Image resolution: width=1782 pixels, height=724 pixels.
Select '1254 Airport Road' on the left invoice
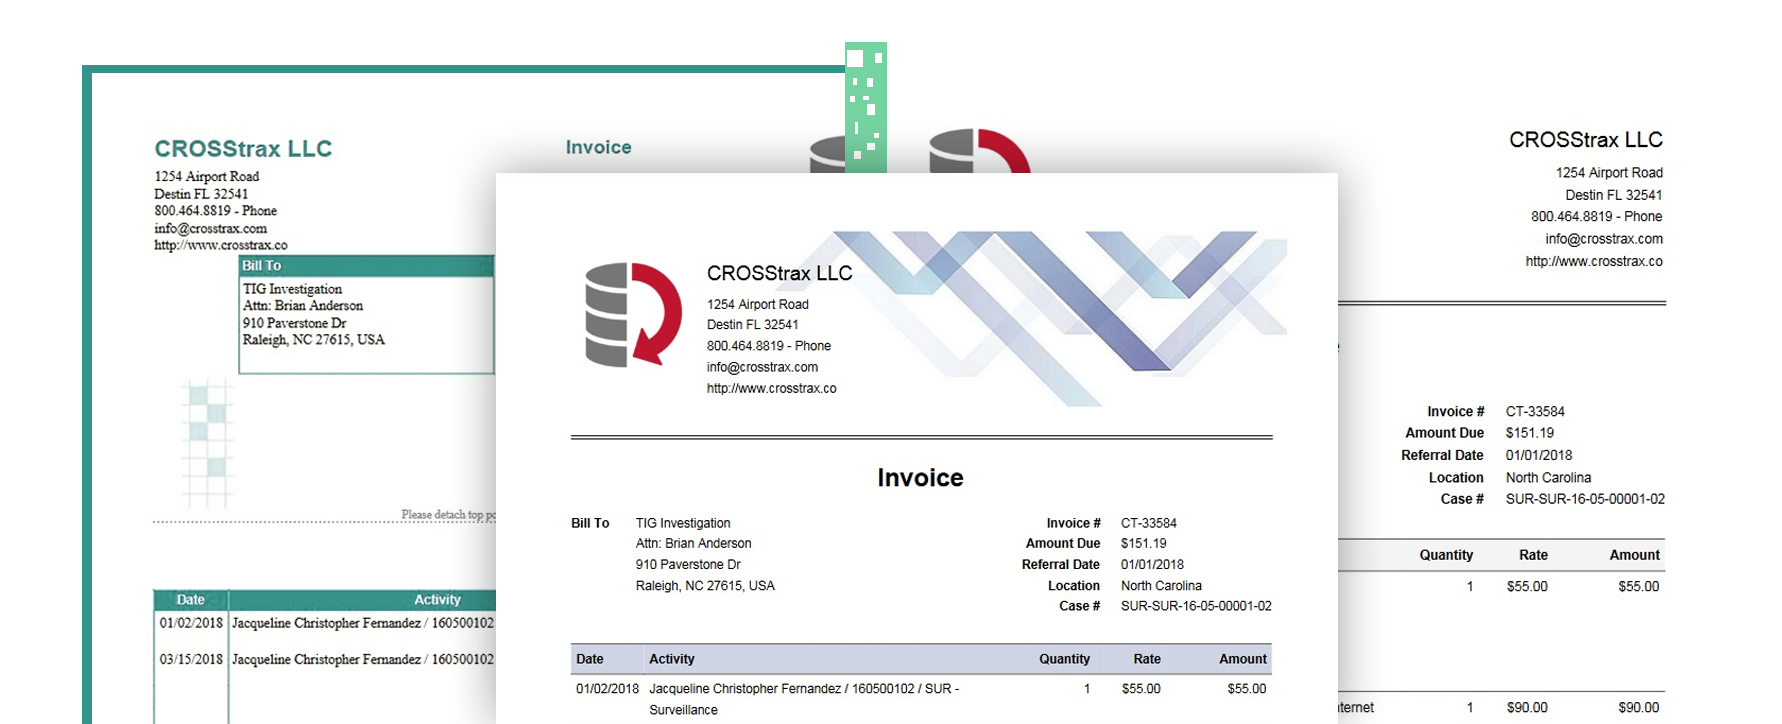tap(206, 176)
